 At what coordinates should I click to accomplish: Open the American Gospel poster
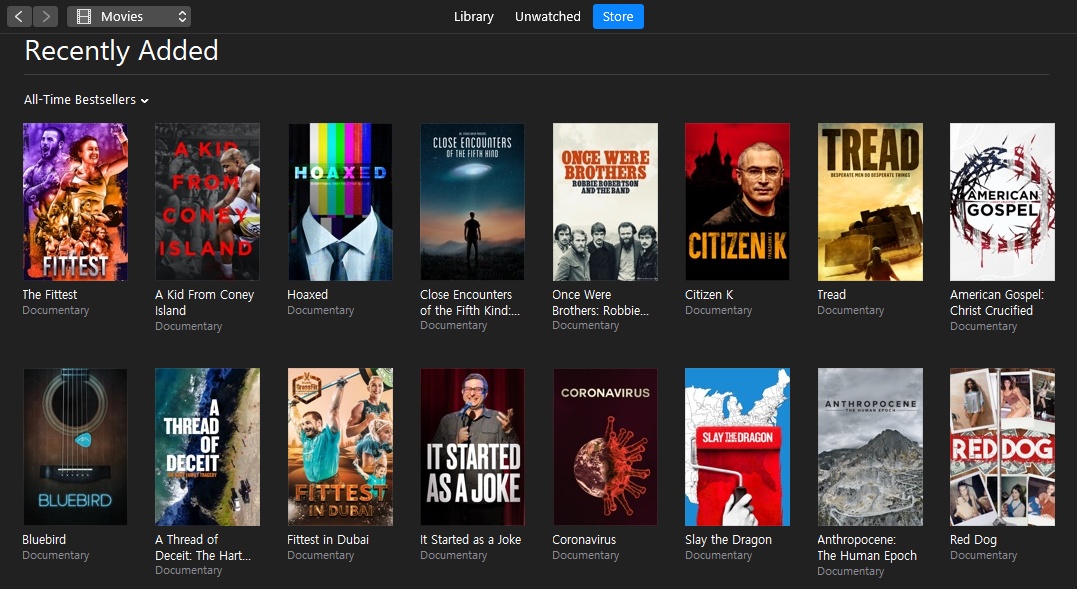click(1002, 202)
